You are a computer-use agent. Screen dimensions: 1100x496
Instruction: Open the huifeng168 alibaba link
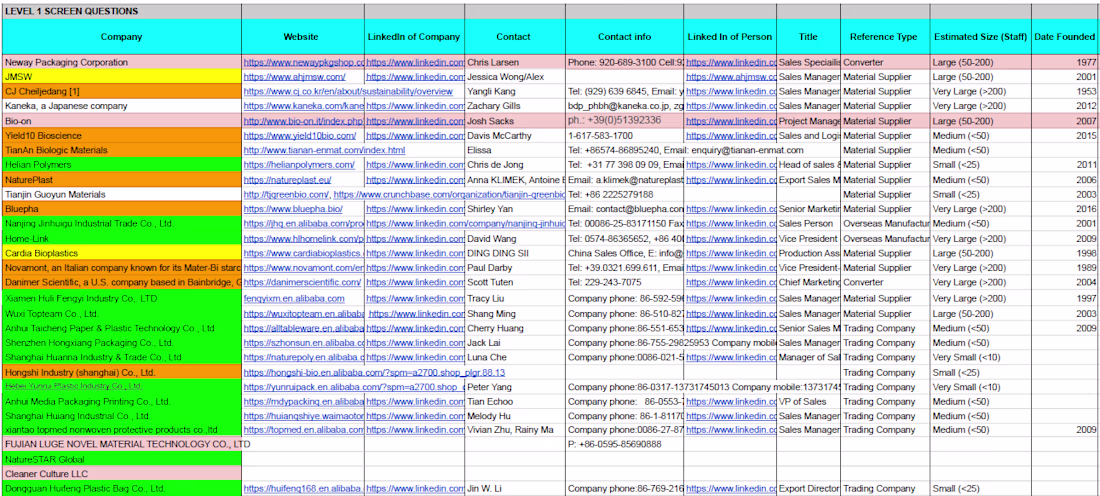point(304,488)
